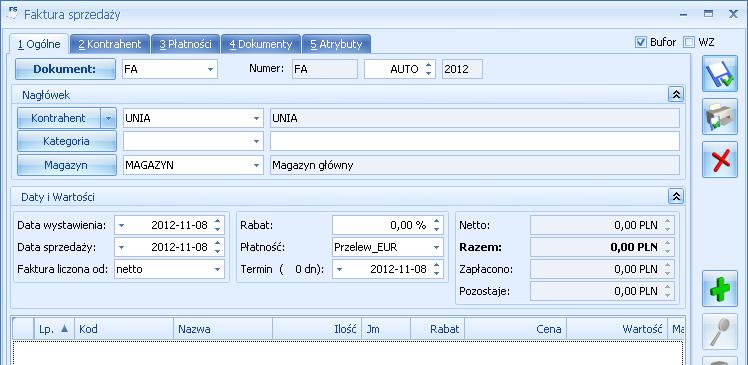Click the Dokument button
Viewport: 748px width, 365px height.
(65, 69)
